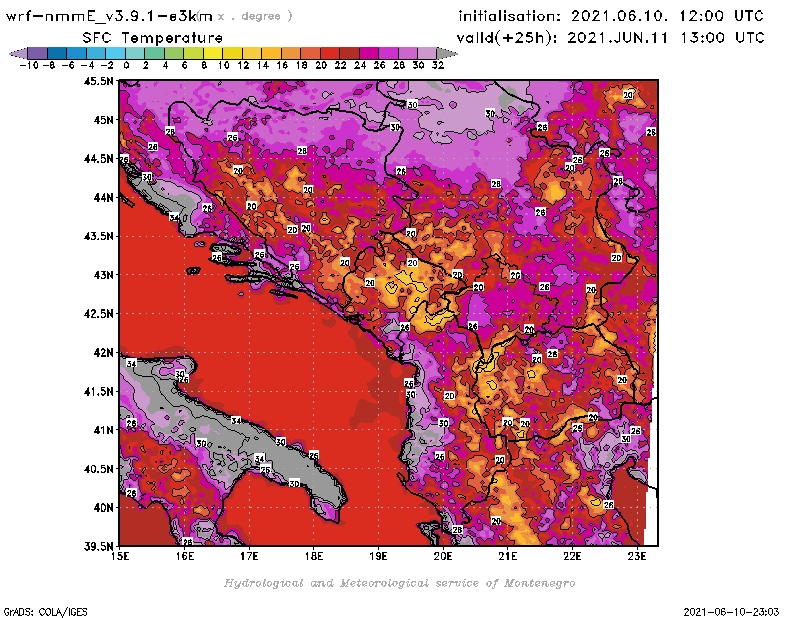Click the below -10 arrow on the legend

(18, 54)
